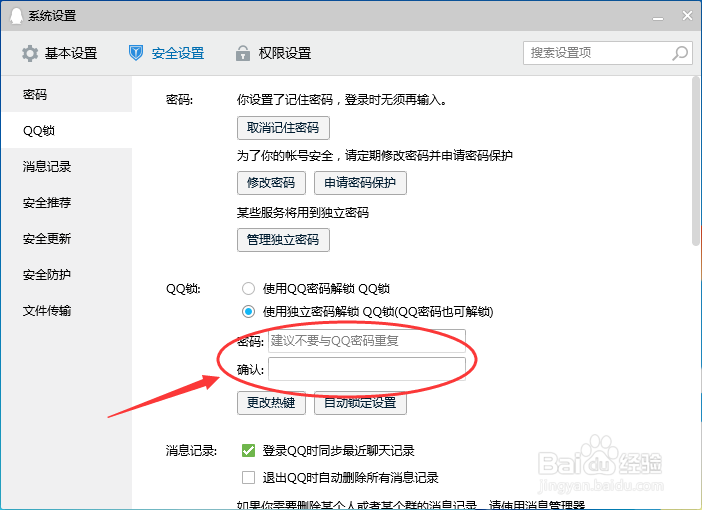Select QQ锁 in the sidebar
This screenshot has height=510, width=702.
pos(67,130)
